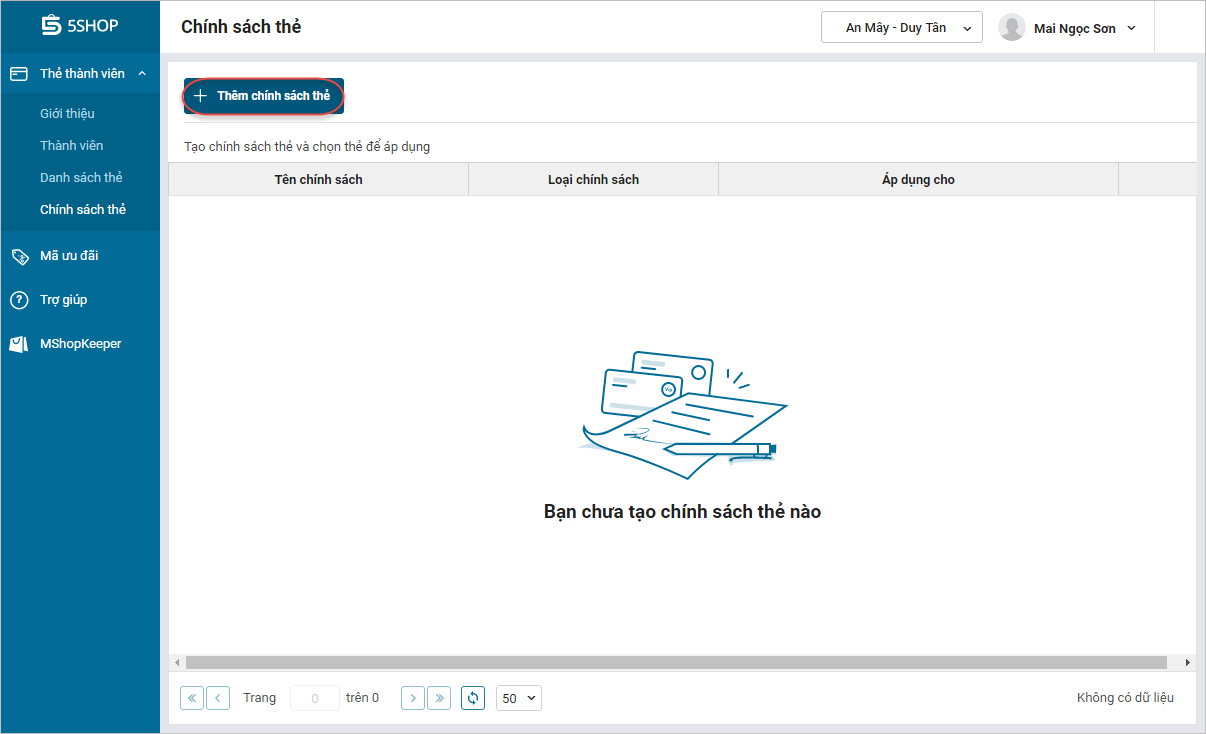Click the page number input field
1206x734 pixels.
tap(314, 698)
